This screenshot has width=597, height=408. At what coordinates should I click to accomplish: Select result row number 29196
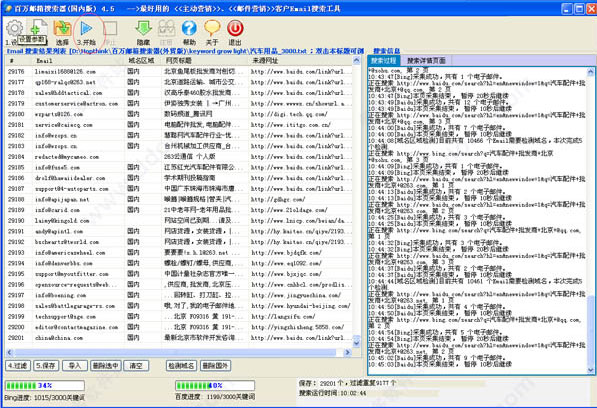click(x=179, y=285)
